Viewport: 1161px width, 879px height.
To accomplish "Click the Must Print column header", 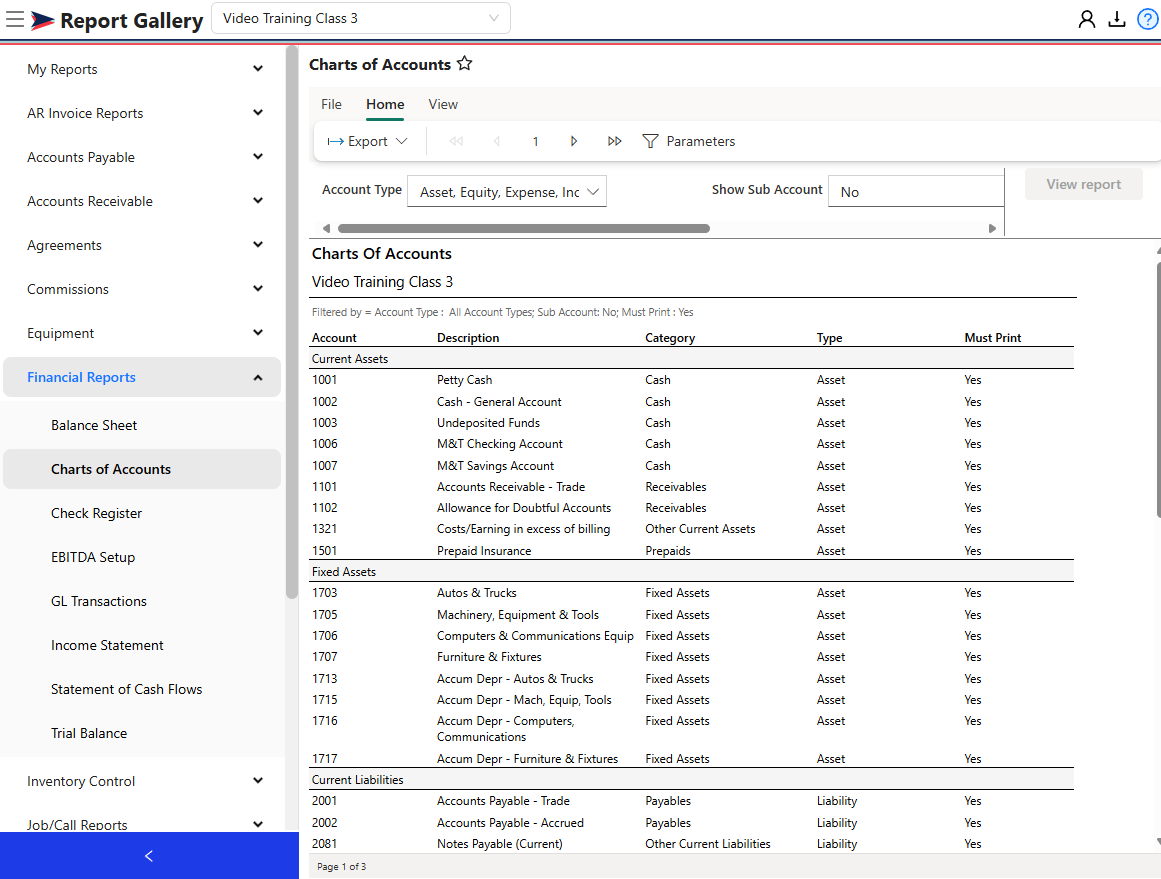I will click(x=992, y=338).
